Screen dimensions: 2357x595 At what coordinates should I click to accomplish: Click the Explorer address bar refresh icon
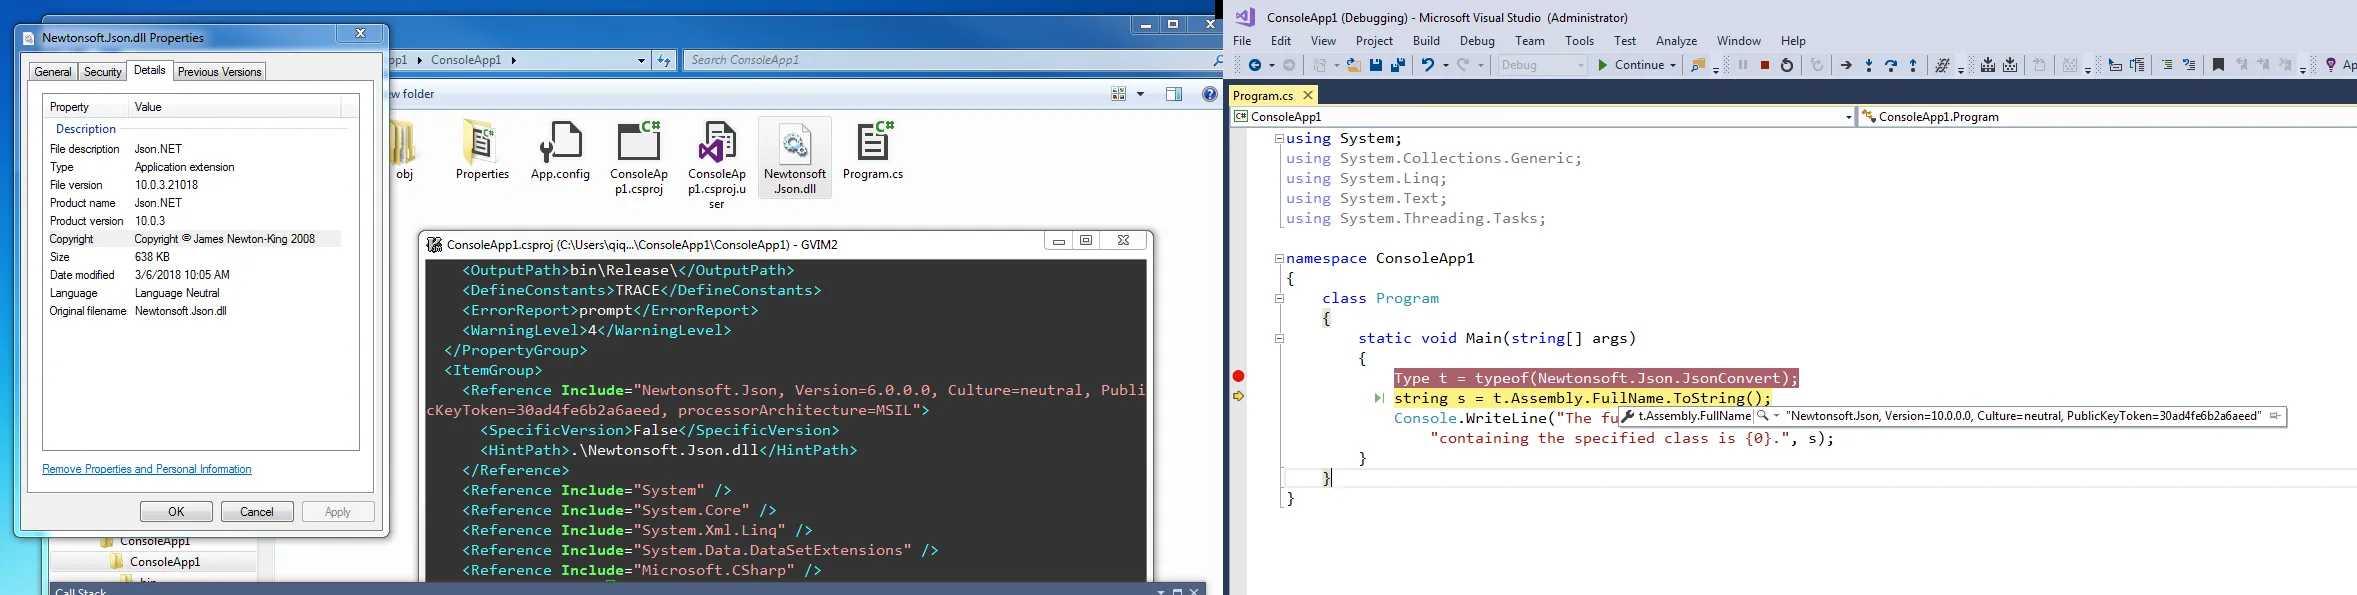[x=664, y=60]
